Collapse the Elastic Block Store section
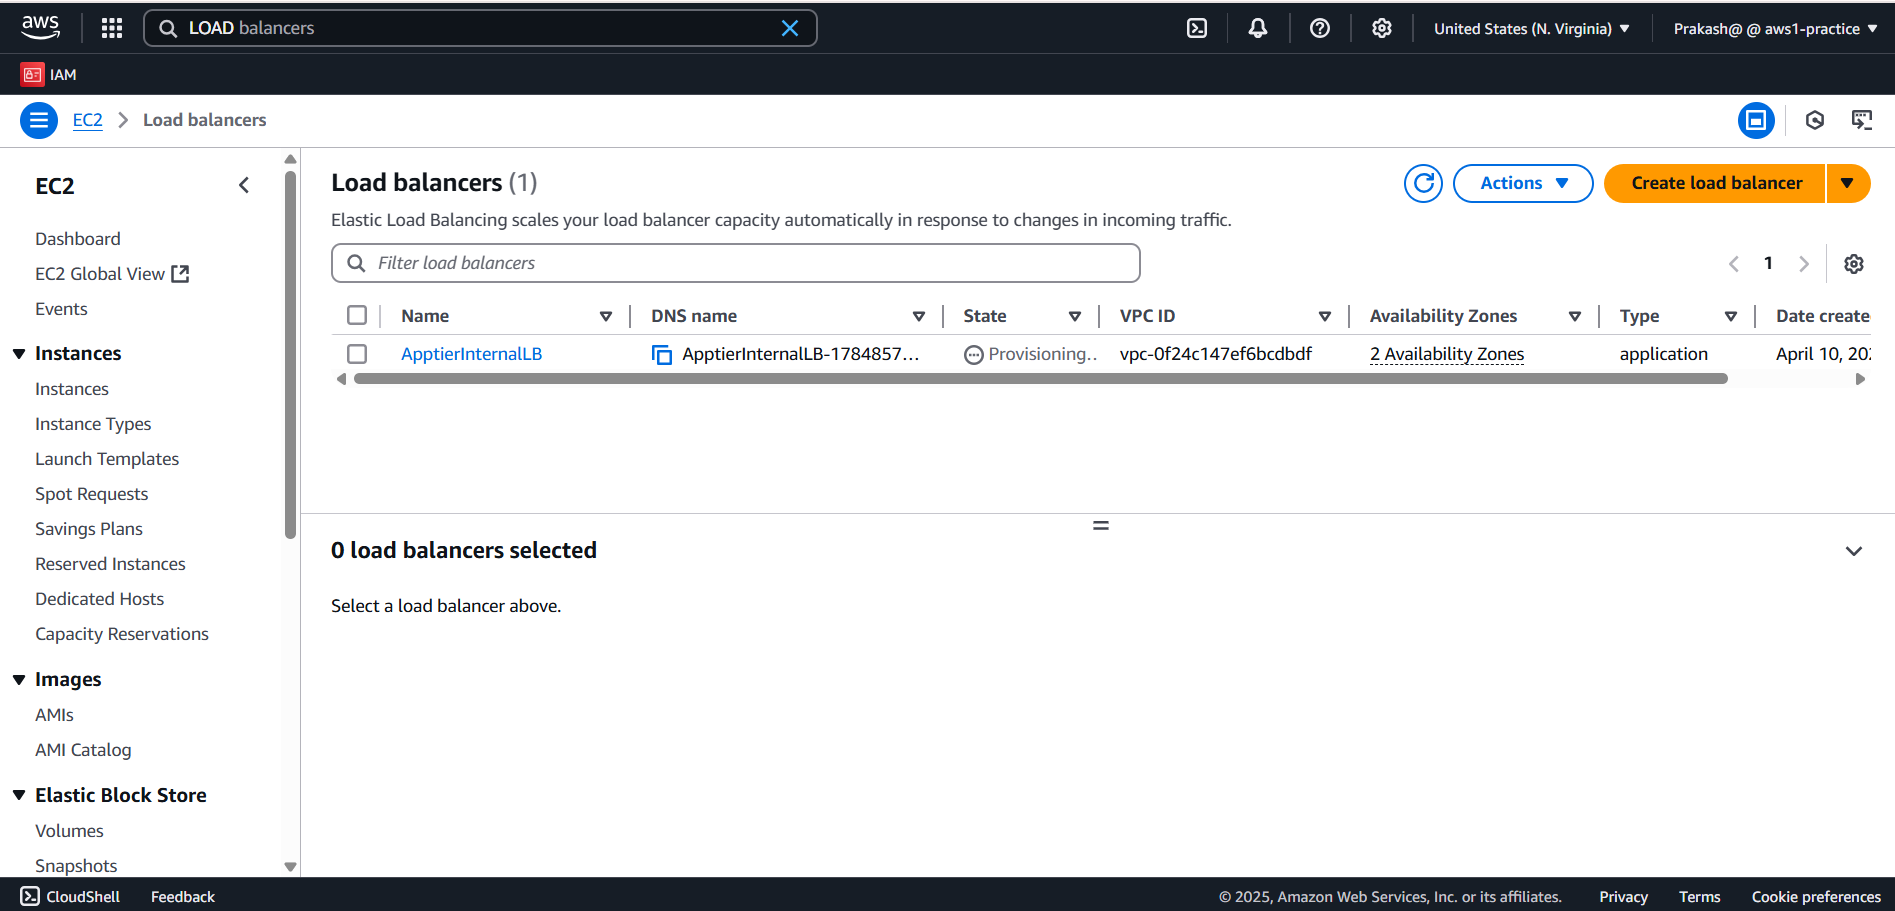Viewport: 1895px width, 911px height. pos(19,796)
